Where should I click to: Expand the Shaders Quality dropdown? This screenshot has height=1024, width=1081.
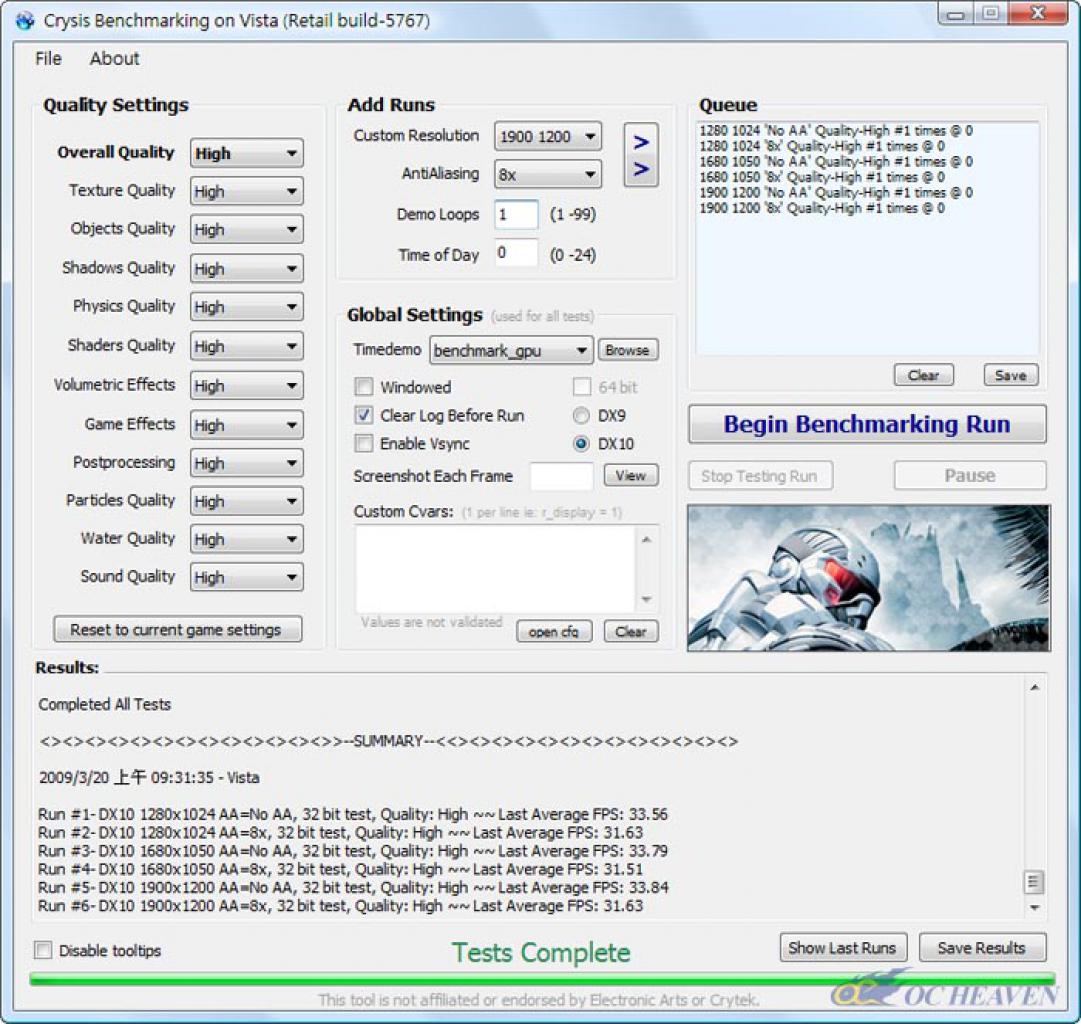[246, 346]
